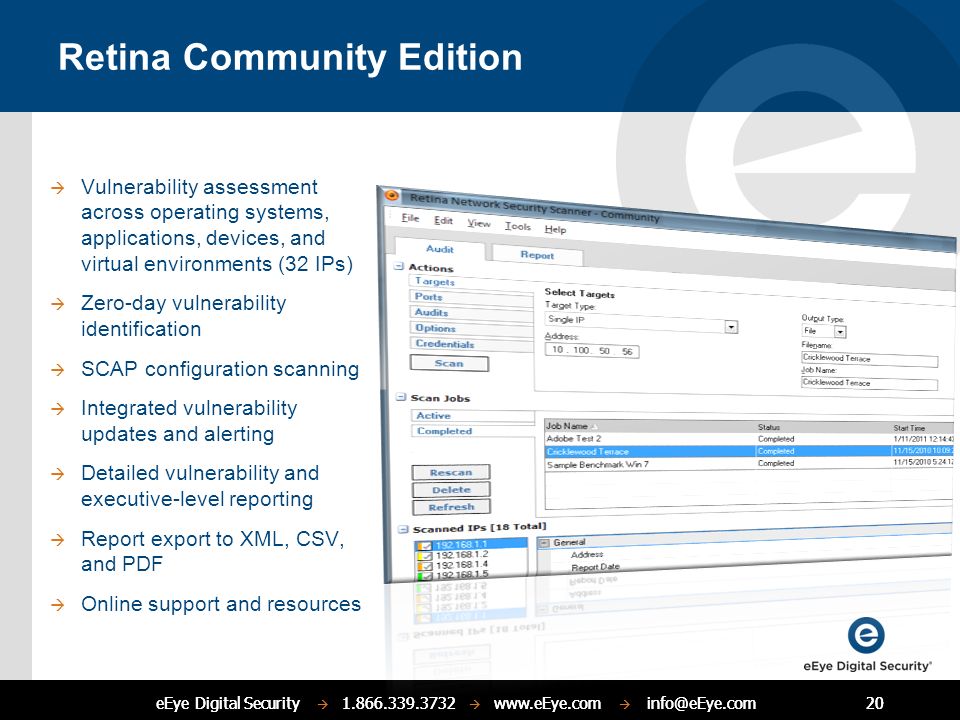Select the Adobe Test 2 job row
The image size is (960, 720).
click(x=749, y=439)
